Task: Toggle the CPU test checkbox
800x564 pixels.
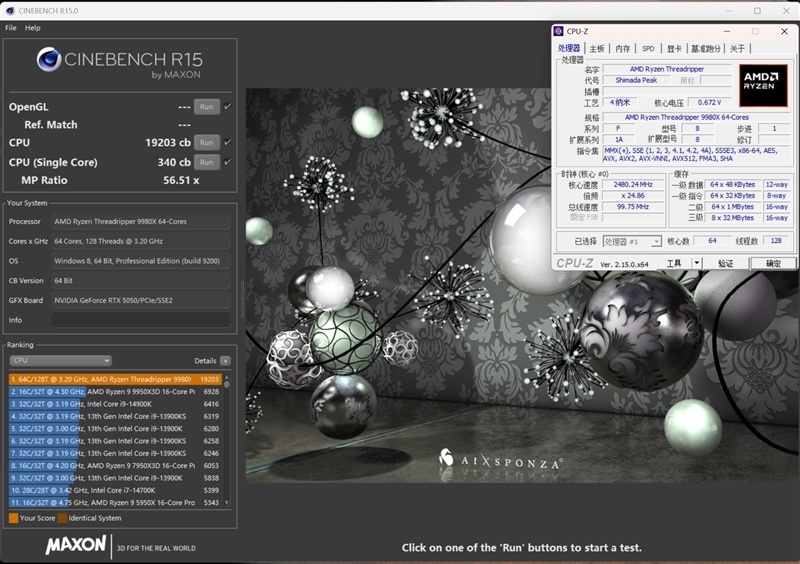Action: pyautogui.click(x=227, y=143)
